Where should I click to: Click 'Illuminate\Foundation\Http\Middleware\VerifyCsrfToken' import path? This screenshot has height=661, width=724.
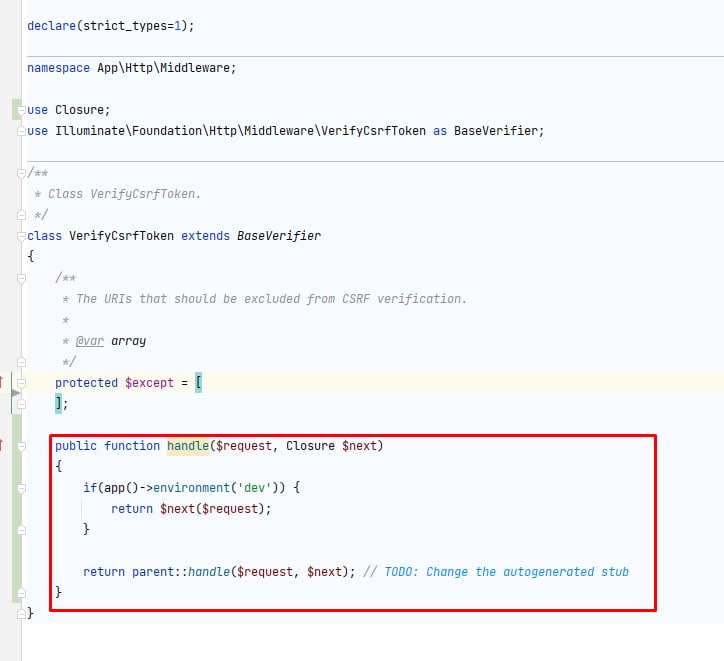point(240,131)
